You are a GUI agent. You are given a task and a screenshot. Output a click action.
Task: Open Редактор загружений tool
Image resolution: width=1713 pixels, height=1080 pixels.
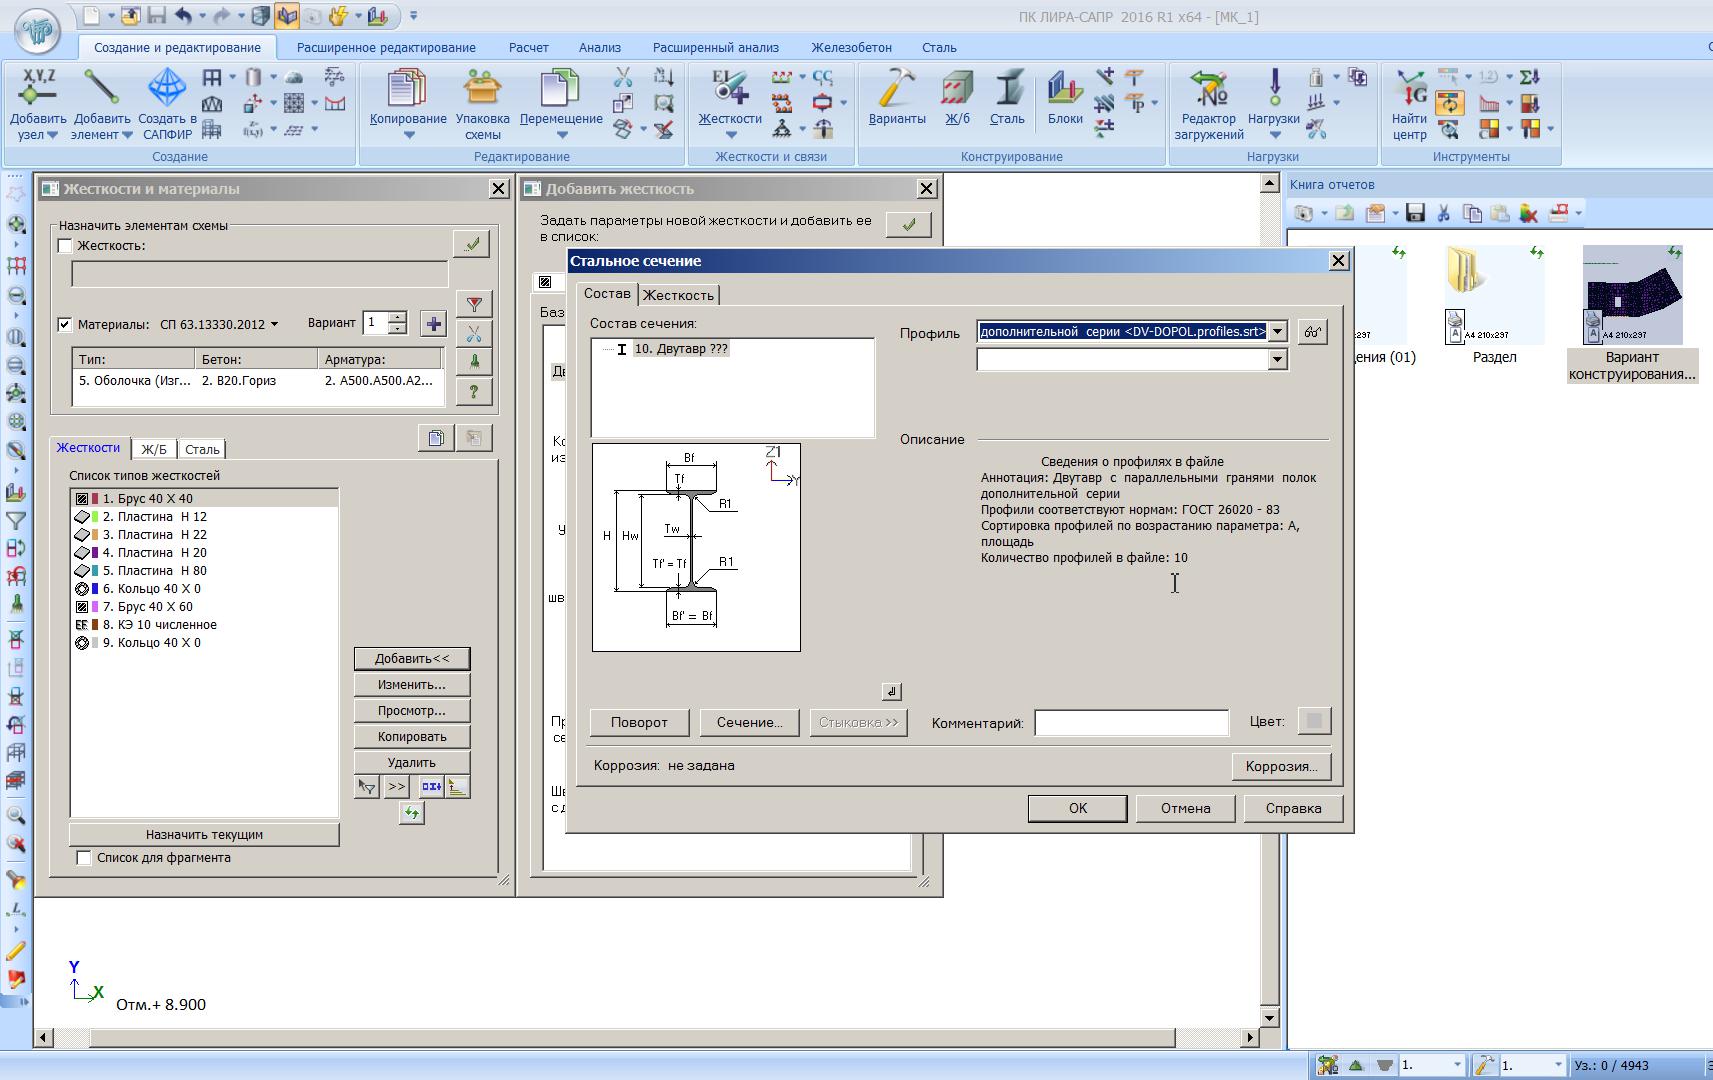(1209, 92)
